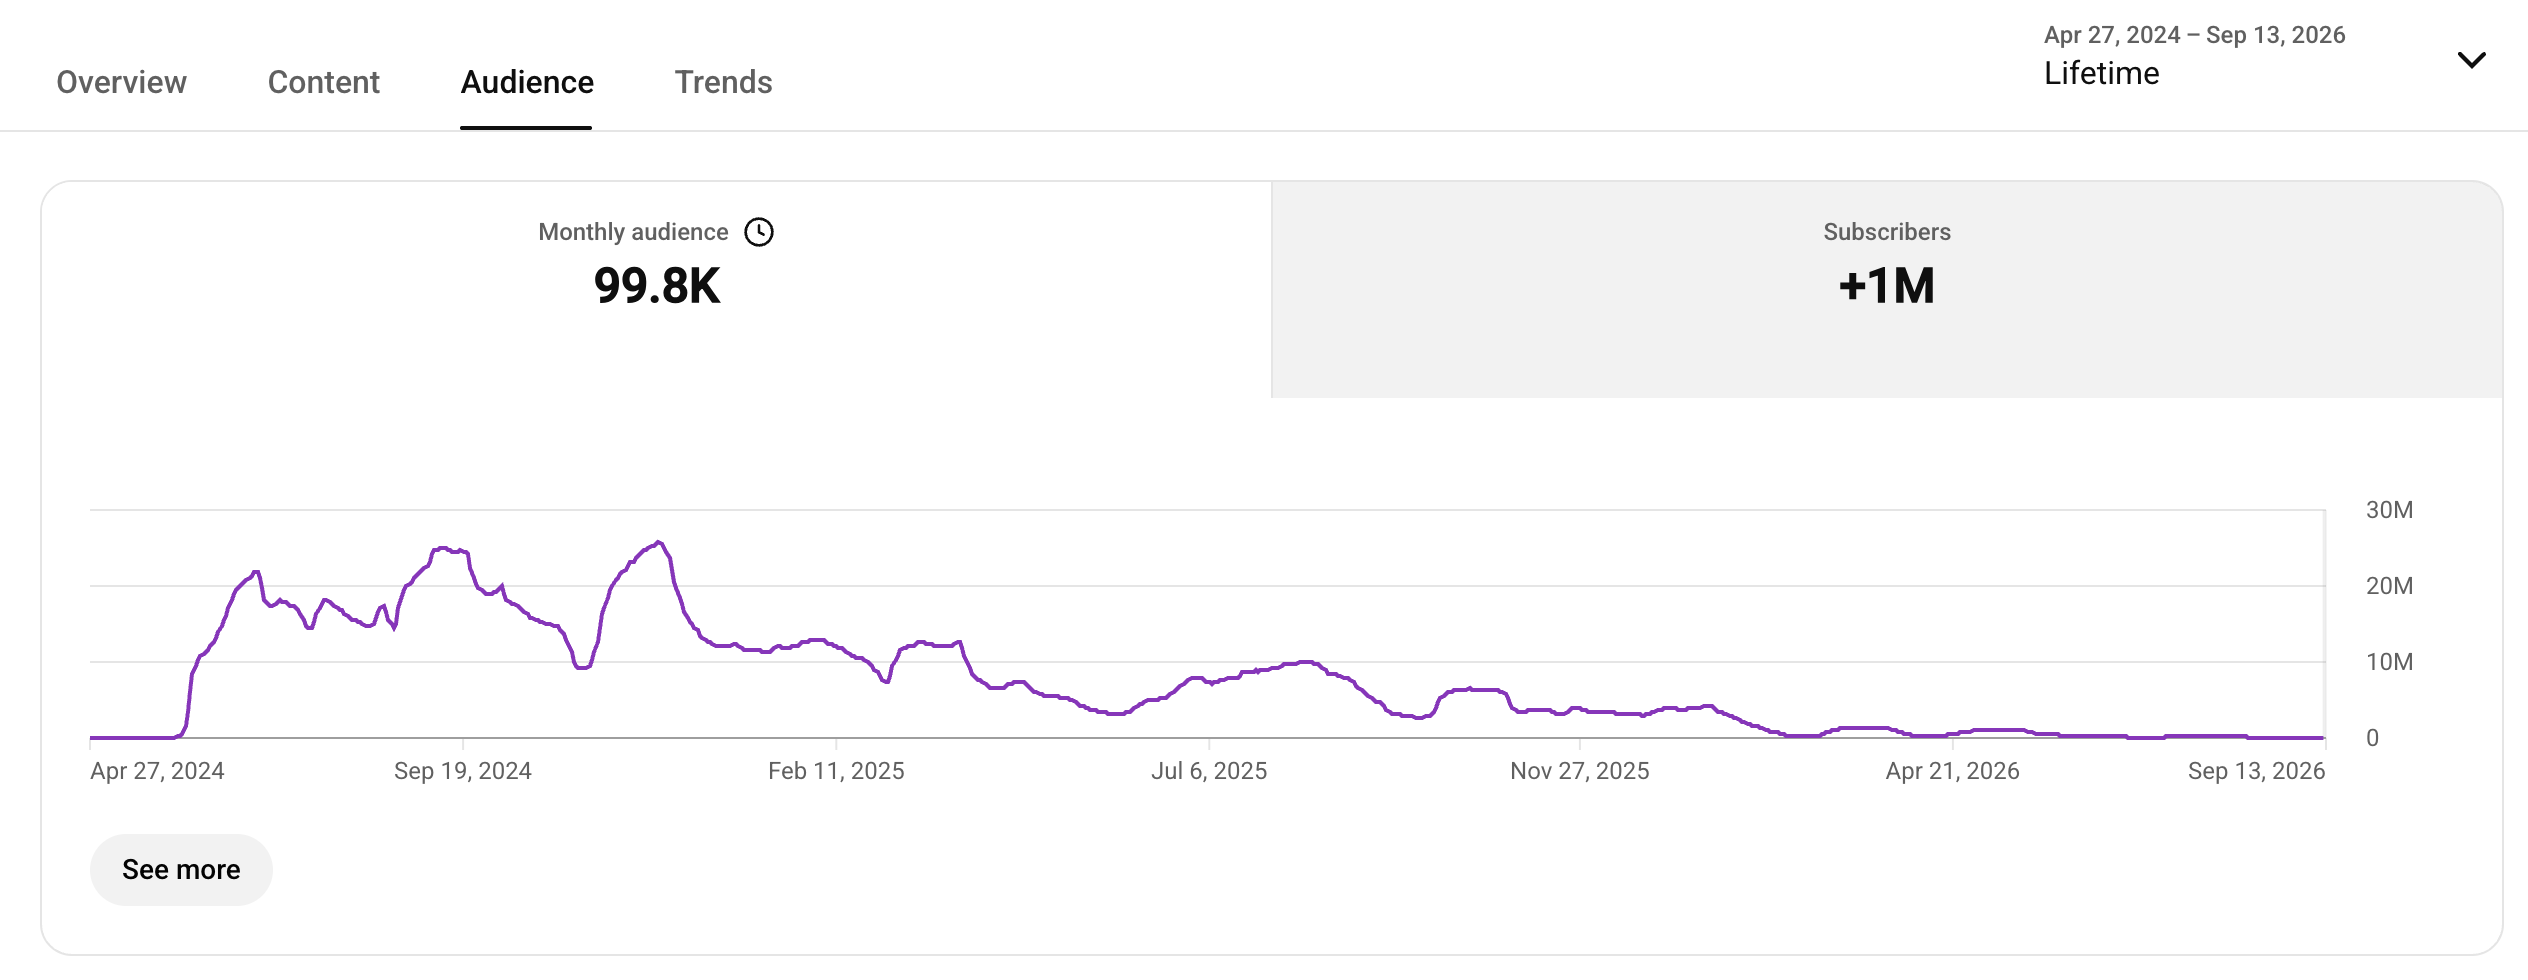
Task: Click the Nov 27, 2025 axis marker
Action: click(x=1580, y=771)
